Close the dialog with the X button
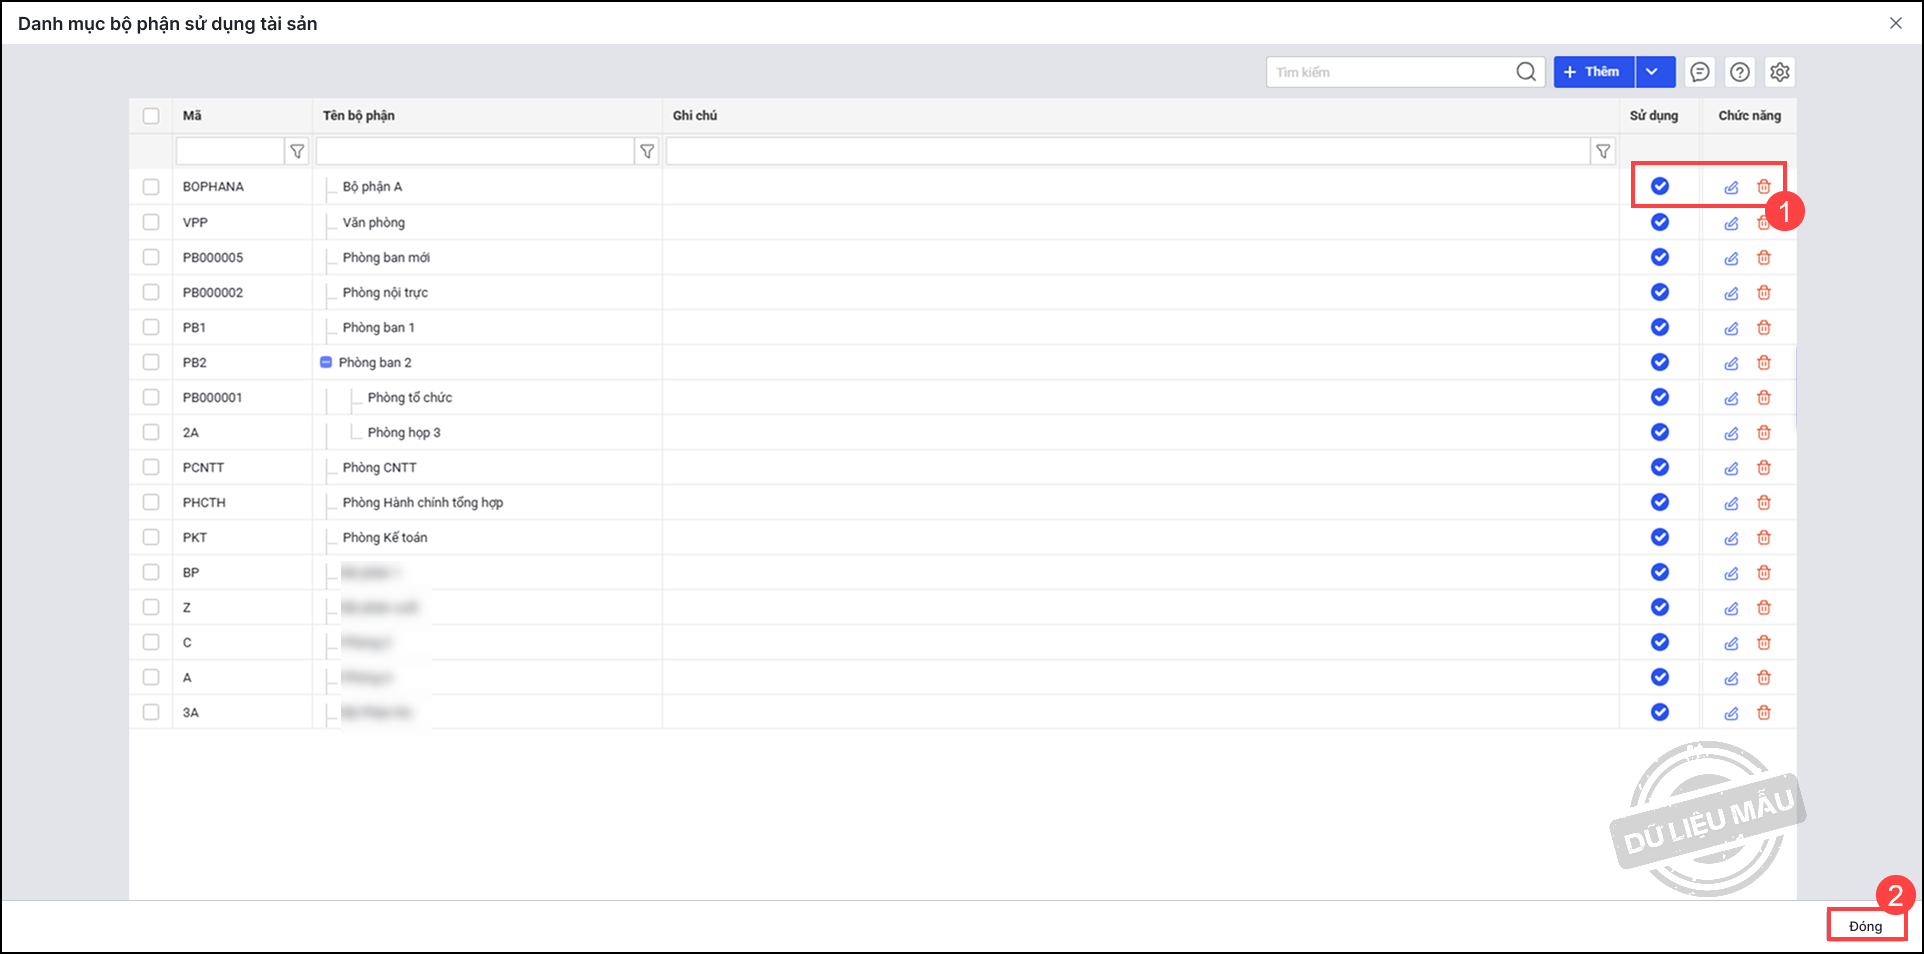This screenshot has width=1924, height=954. 1896,23
